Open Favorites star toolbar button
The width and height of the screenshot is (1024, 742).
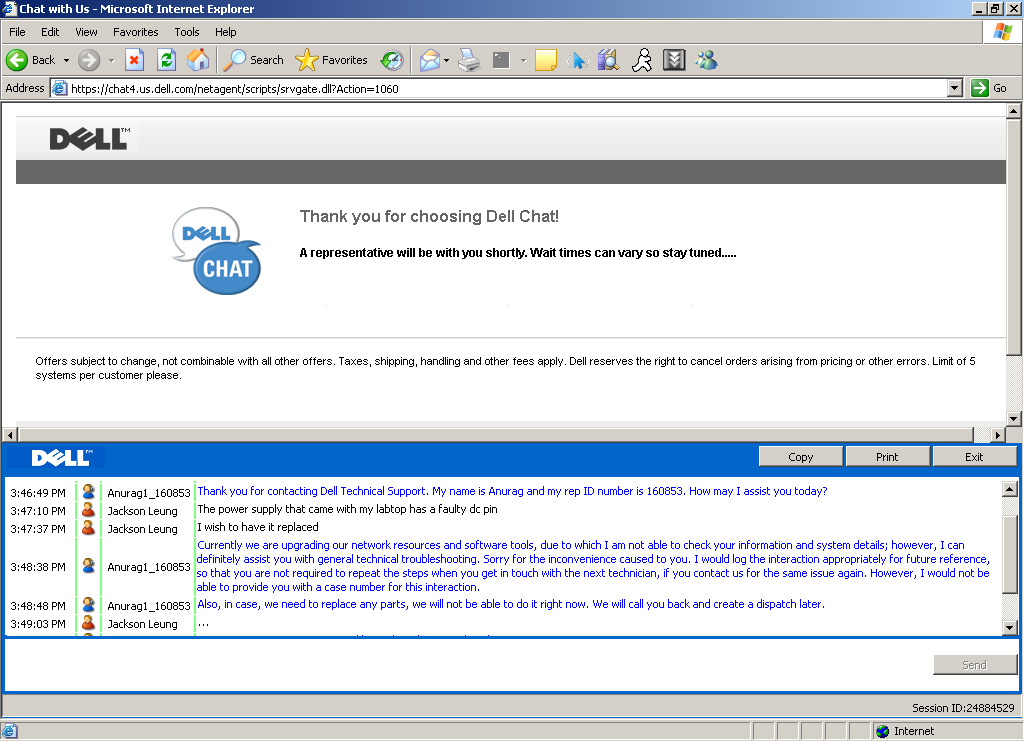331,60
